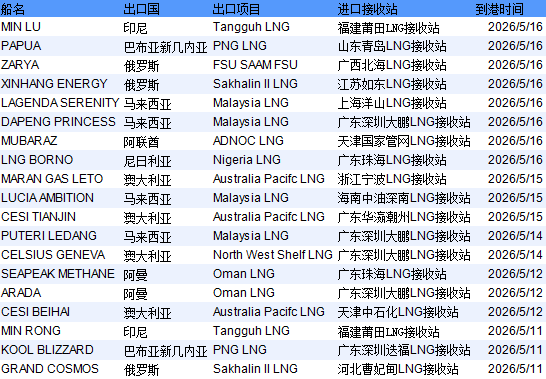
Task: Select ship name PUTERI LEDANG
Action: (49, 236)
